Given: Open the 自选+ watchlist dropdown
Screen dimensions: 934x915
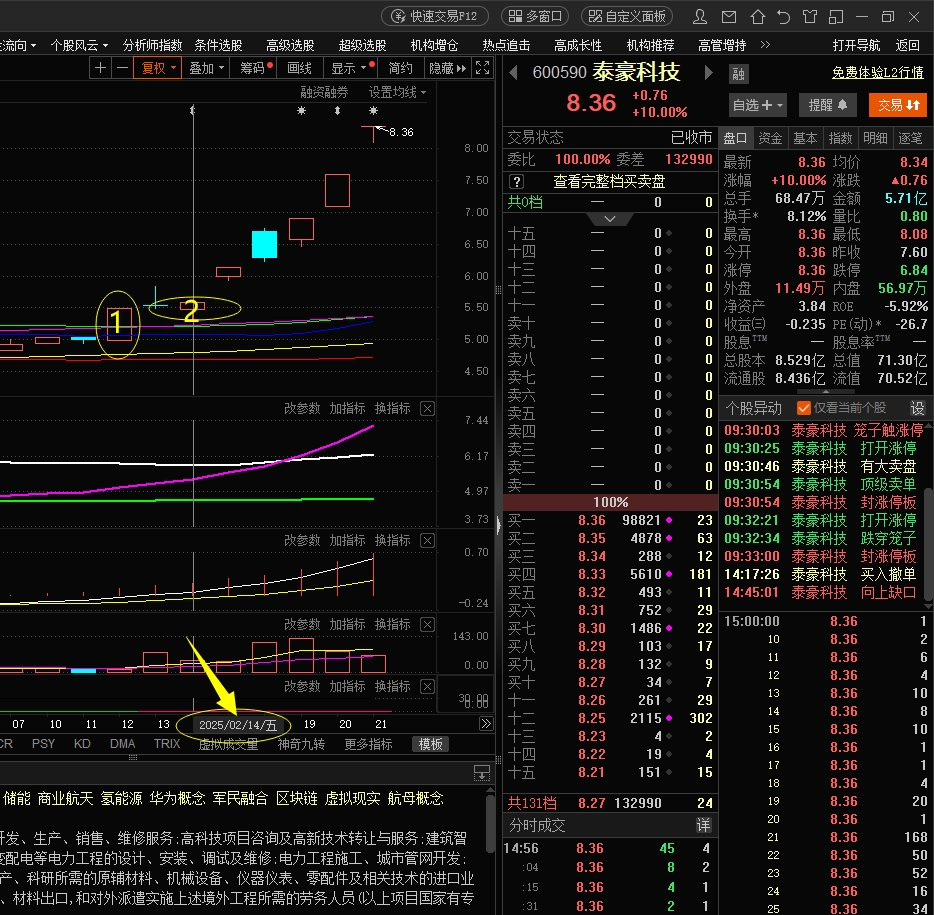Looking at the screenshot, I should pos(757,105).
